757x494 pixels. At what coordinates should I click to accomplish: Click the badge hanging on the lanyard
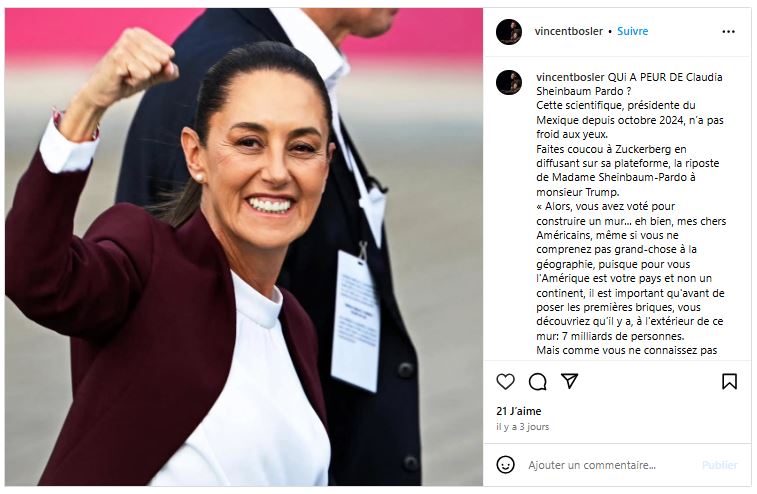pos(356,321)
